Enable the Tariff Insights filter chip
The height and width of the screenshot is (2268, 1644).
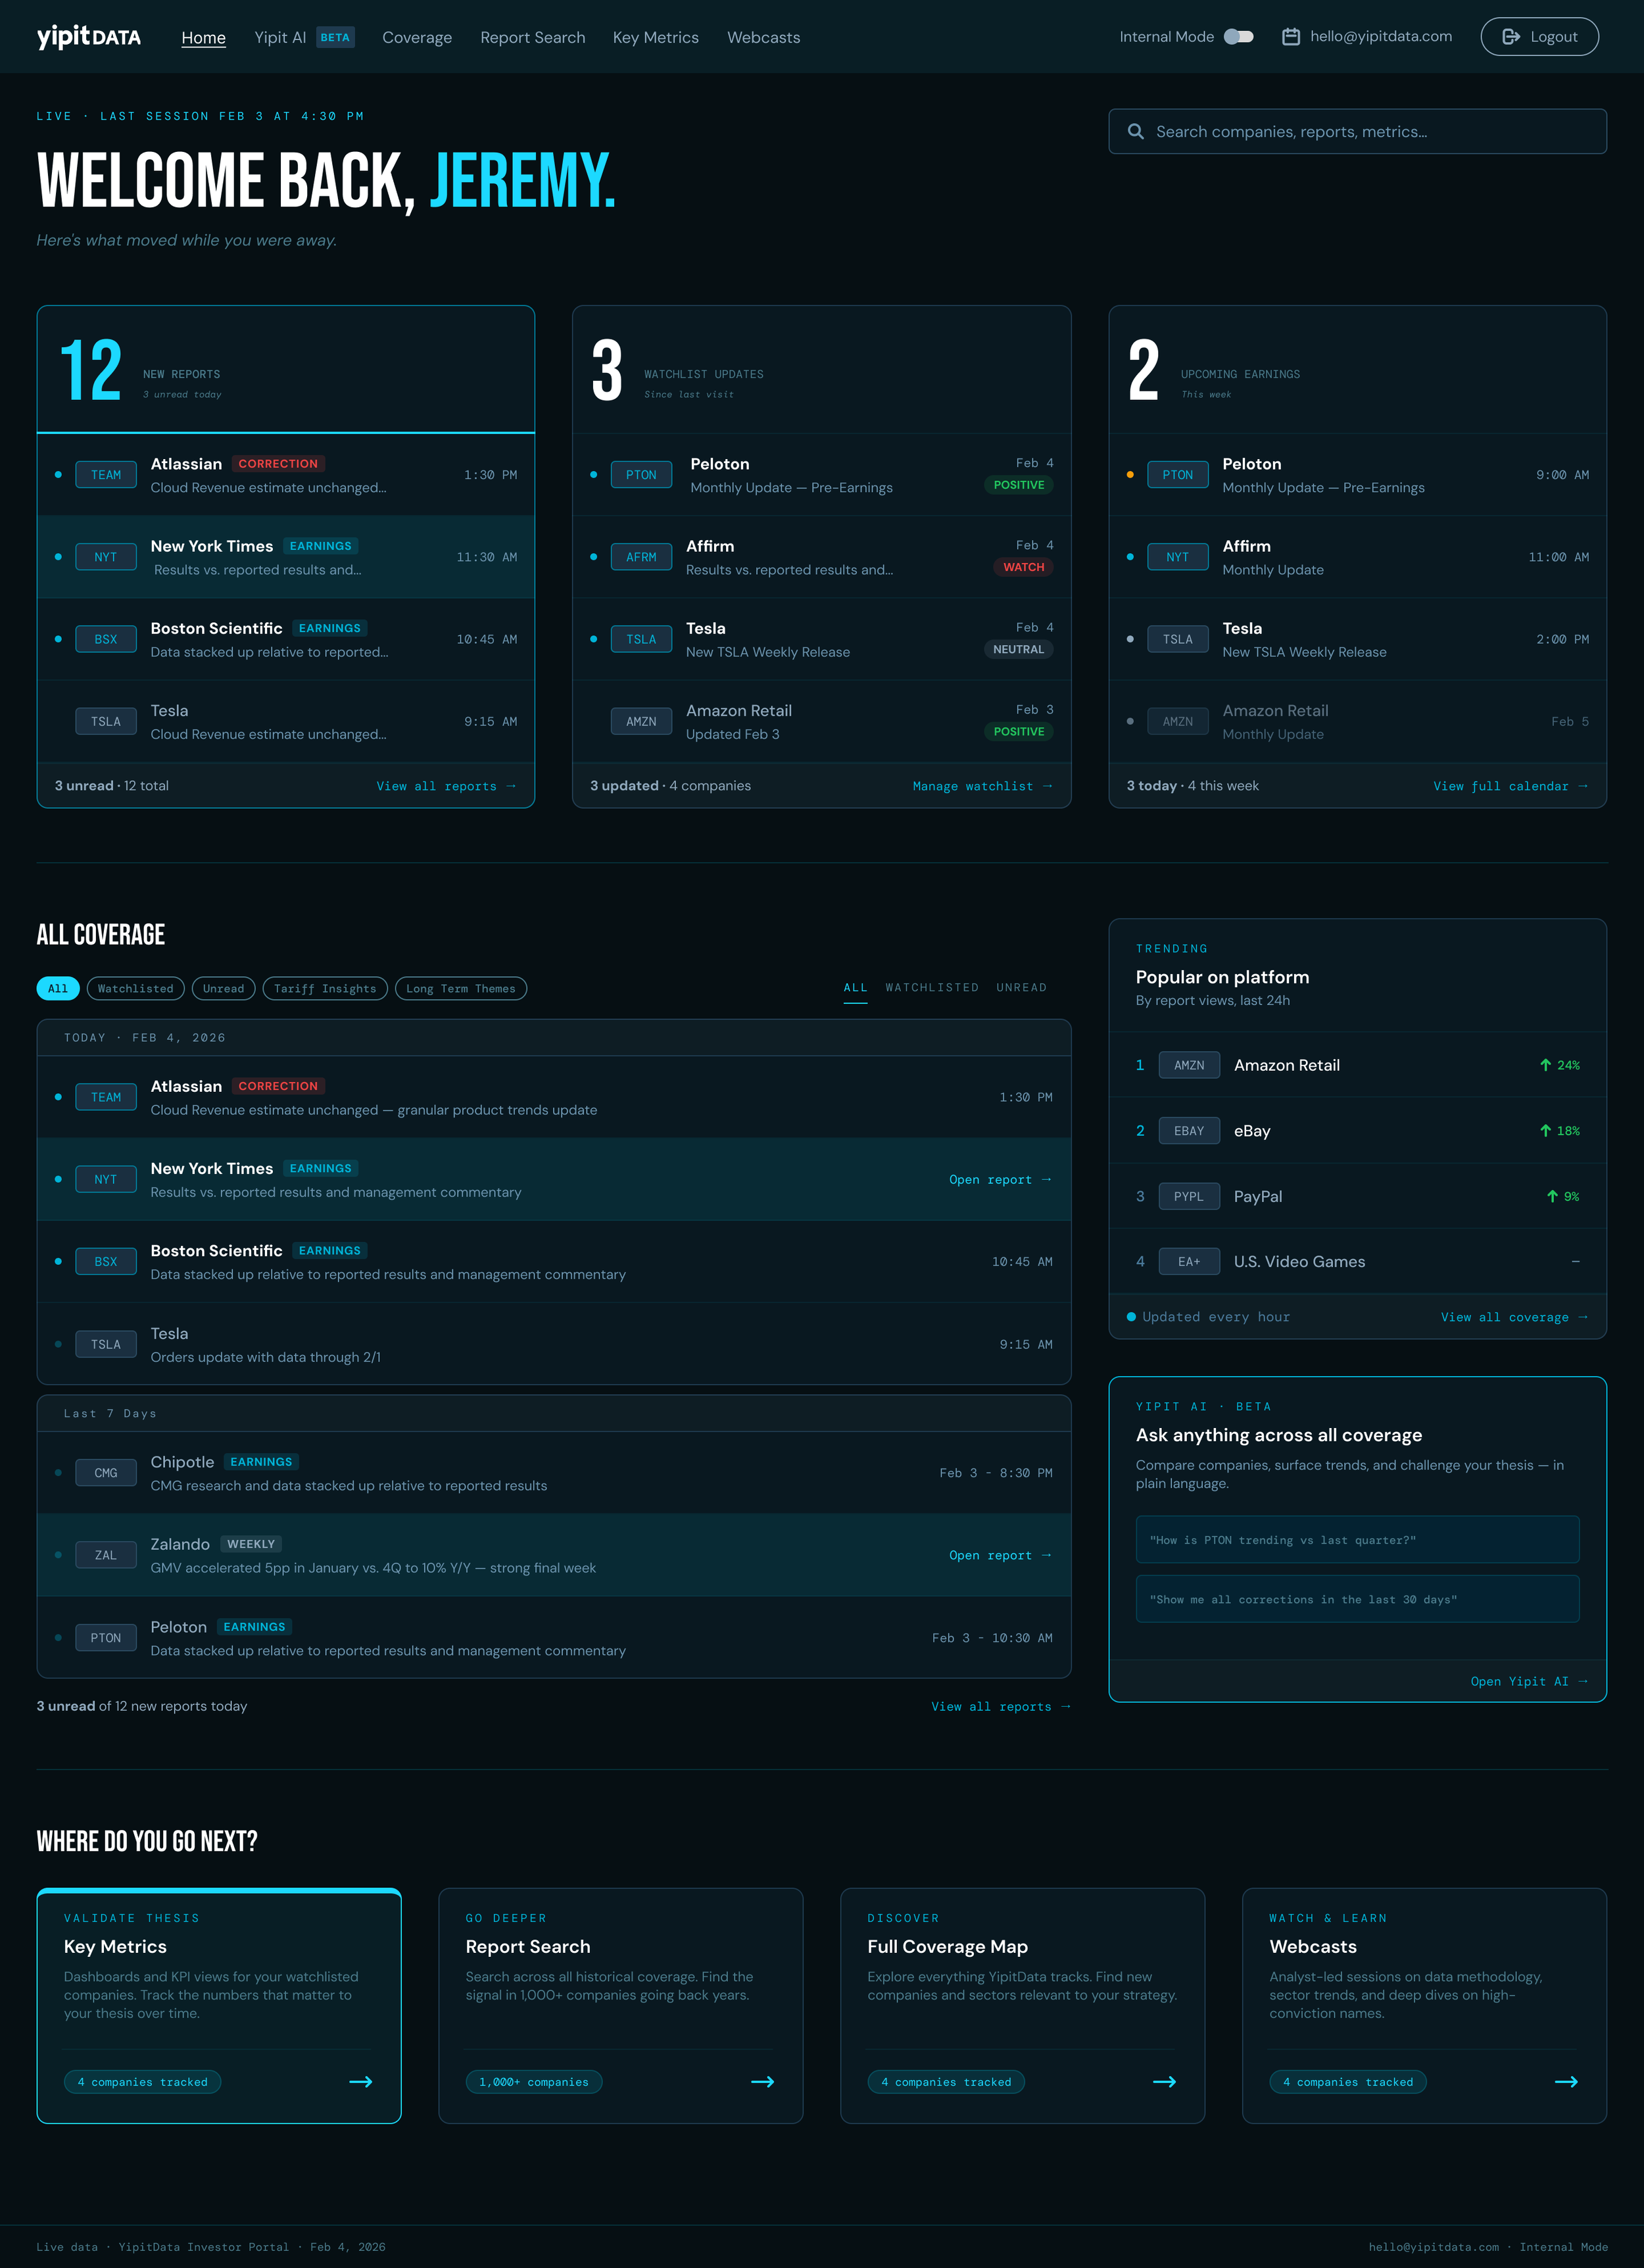click(x=325, y=988)
